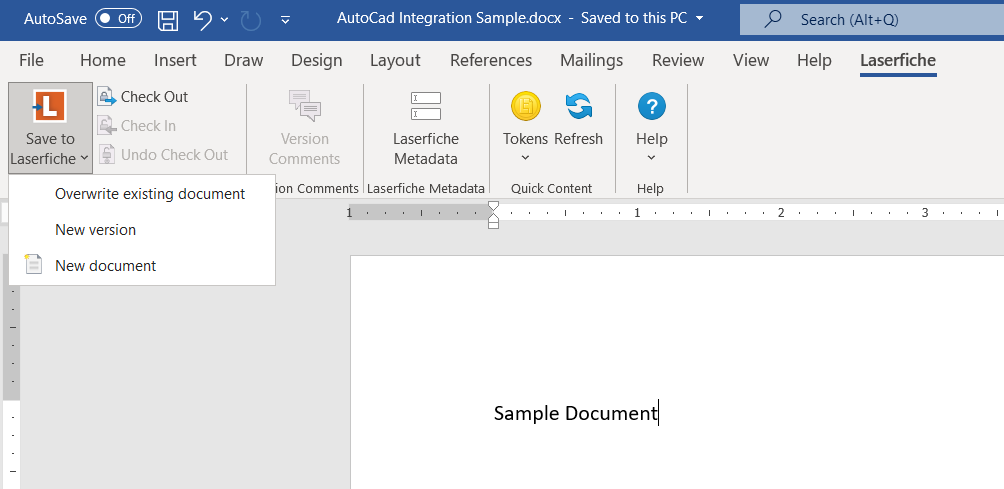This screenshot has width=1004, height=489.
Task: Click the Check Out icon
Action: point(107,97)
